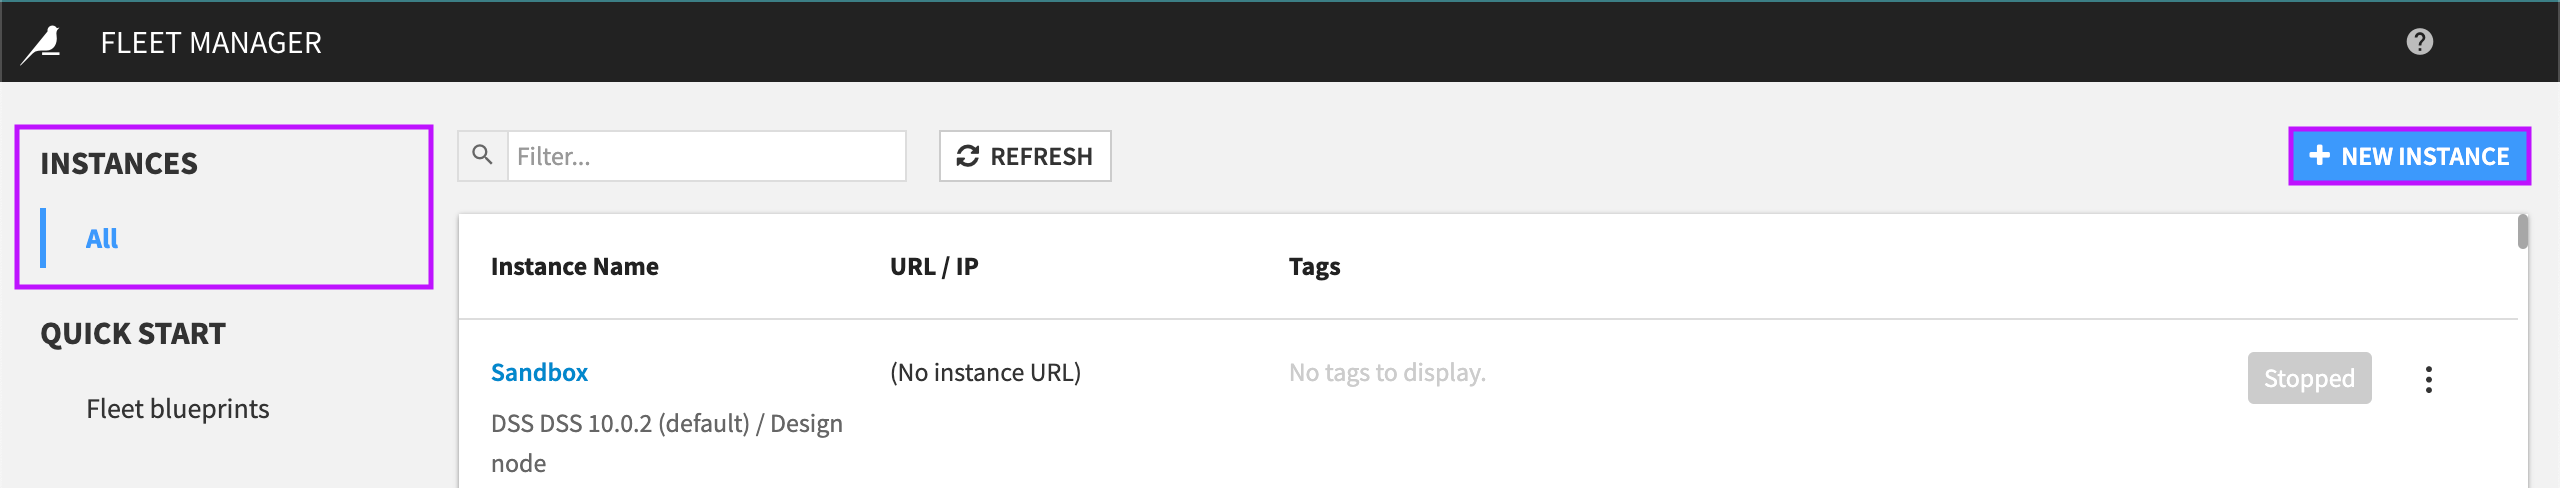Open the Sandbox instance link
The width and height of the screenshot is (2560, 488).
click(539, 372)
